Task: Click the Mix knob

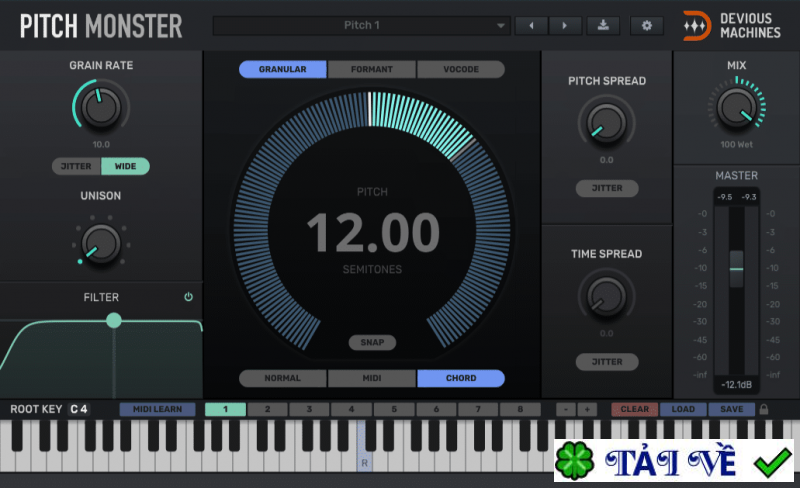Action: (736, 107)
